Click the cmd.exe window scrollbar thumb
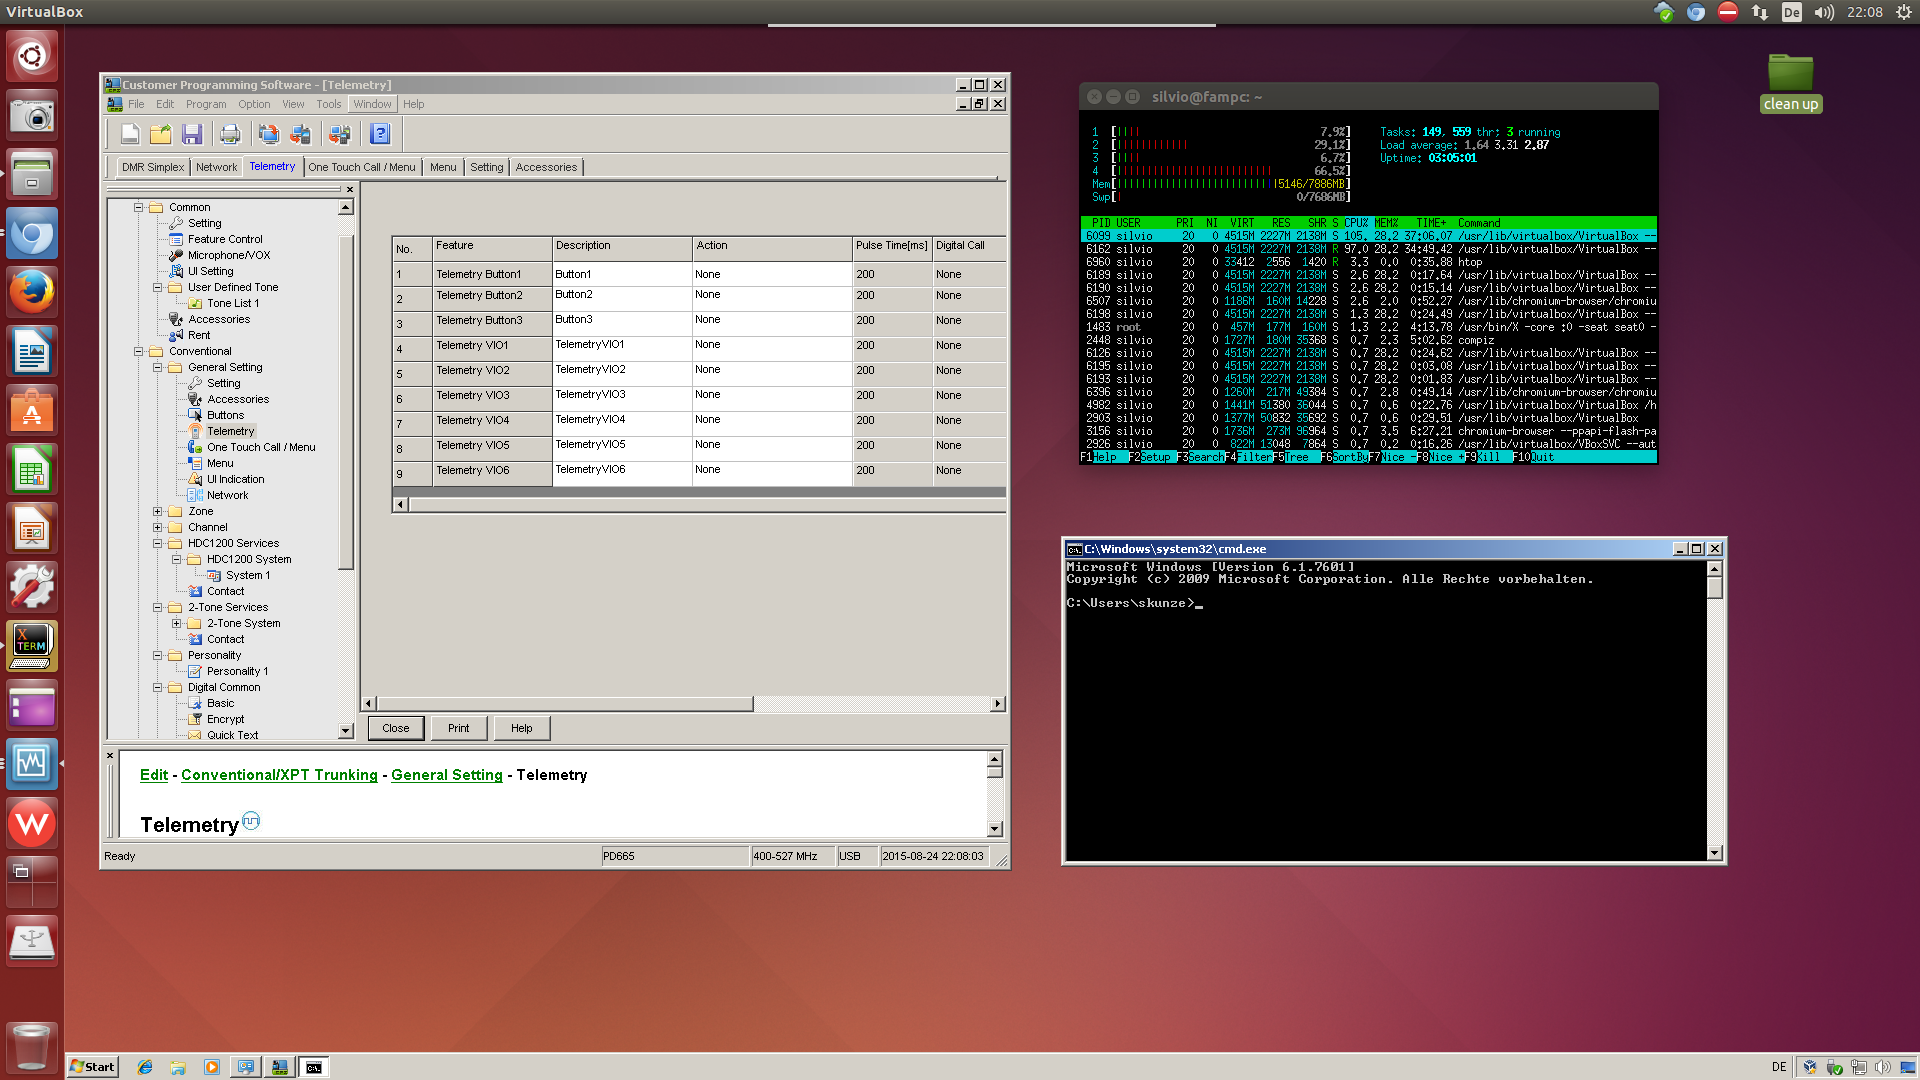 pyautogui.click(x=1715, y=587)
